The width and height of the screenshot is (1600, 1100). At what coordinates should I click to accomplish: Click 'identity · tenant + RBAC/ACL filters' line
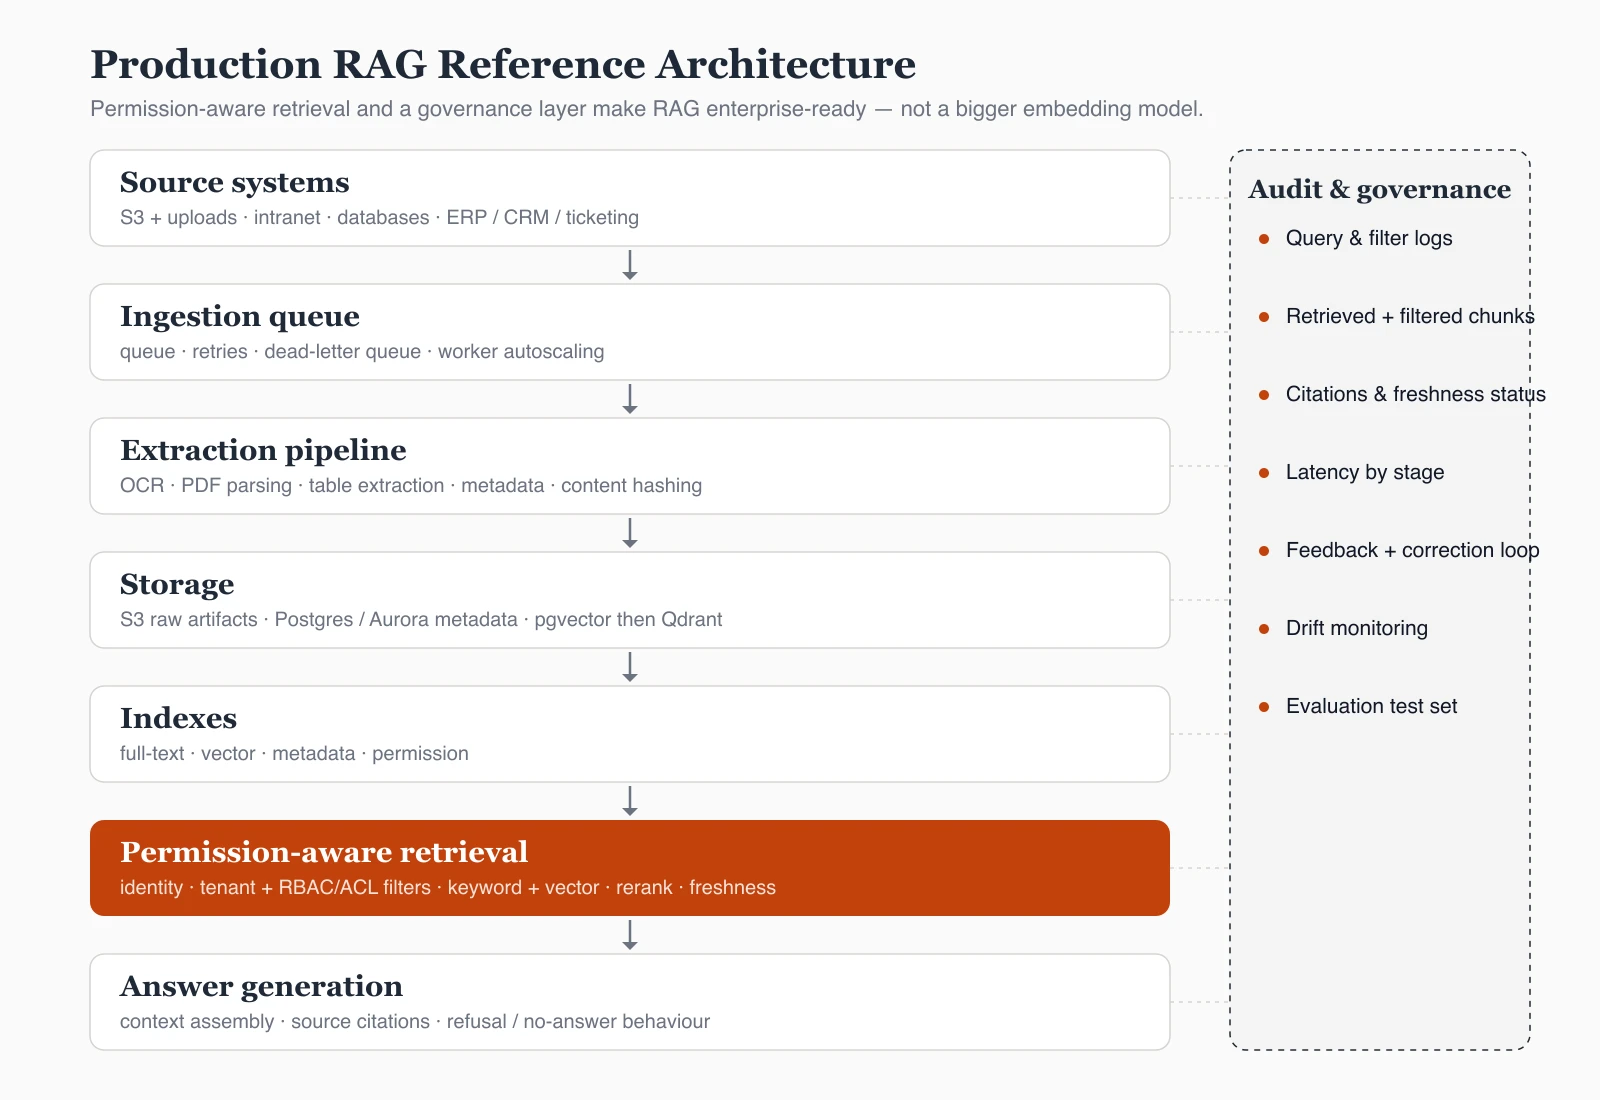(x=448, y=888)
